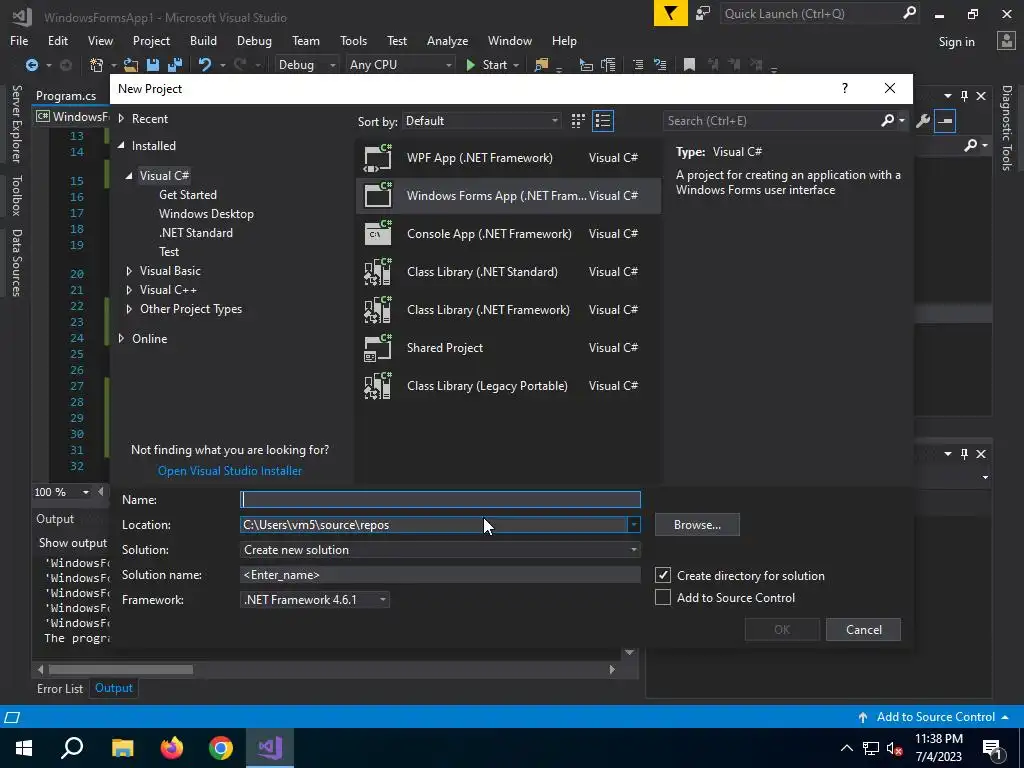The height and width of the screenshot is (768, 1024).
Task: Click the Navigate Backward toolbar icon
Action: tap(31, 65)
